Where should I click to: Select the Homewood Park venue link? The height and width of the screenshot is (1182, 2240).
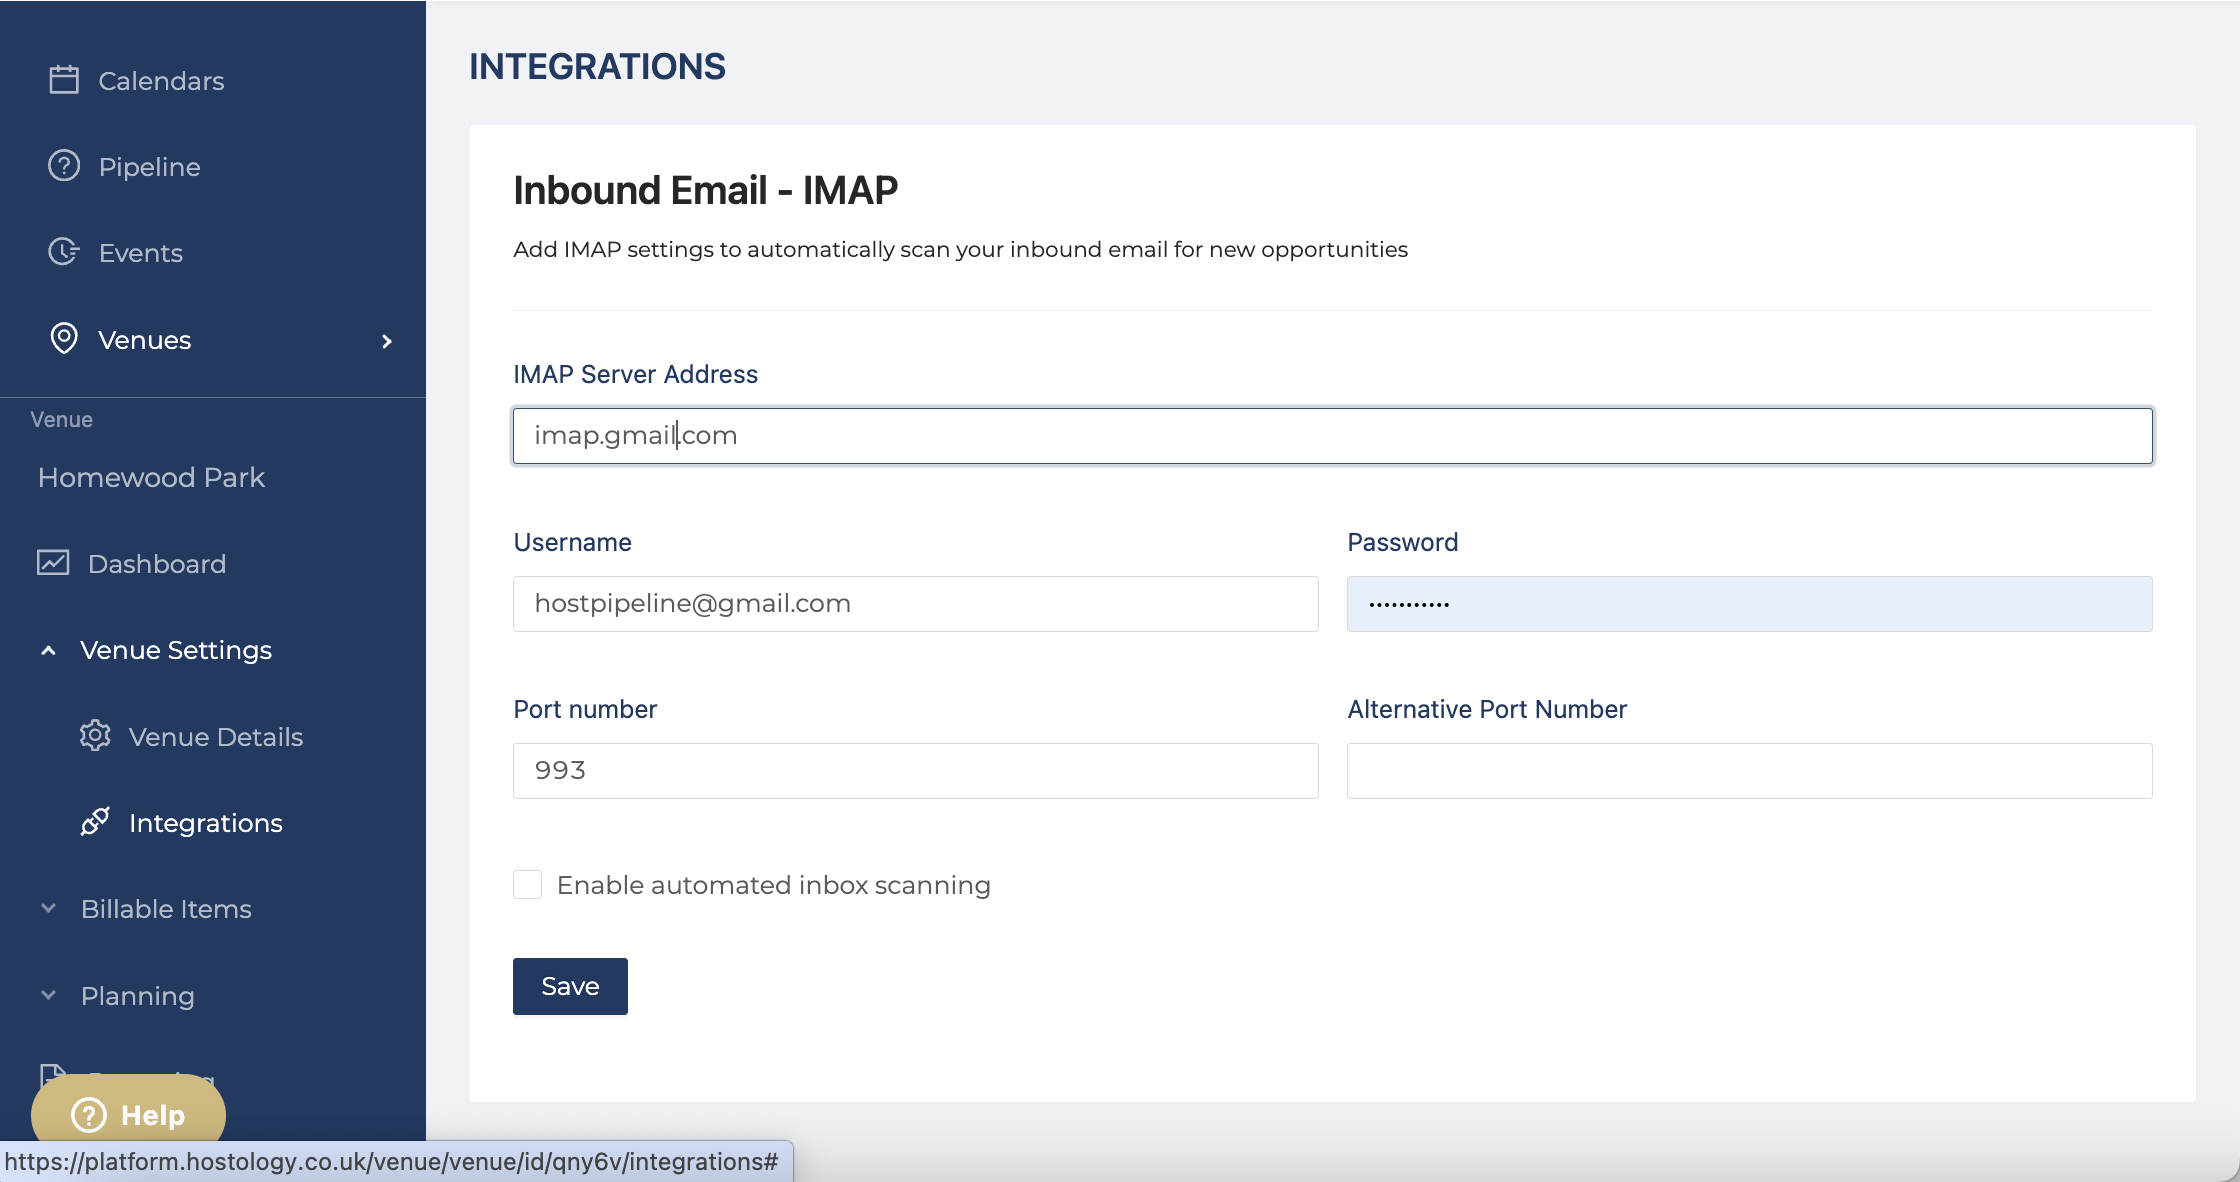(151, 477)
